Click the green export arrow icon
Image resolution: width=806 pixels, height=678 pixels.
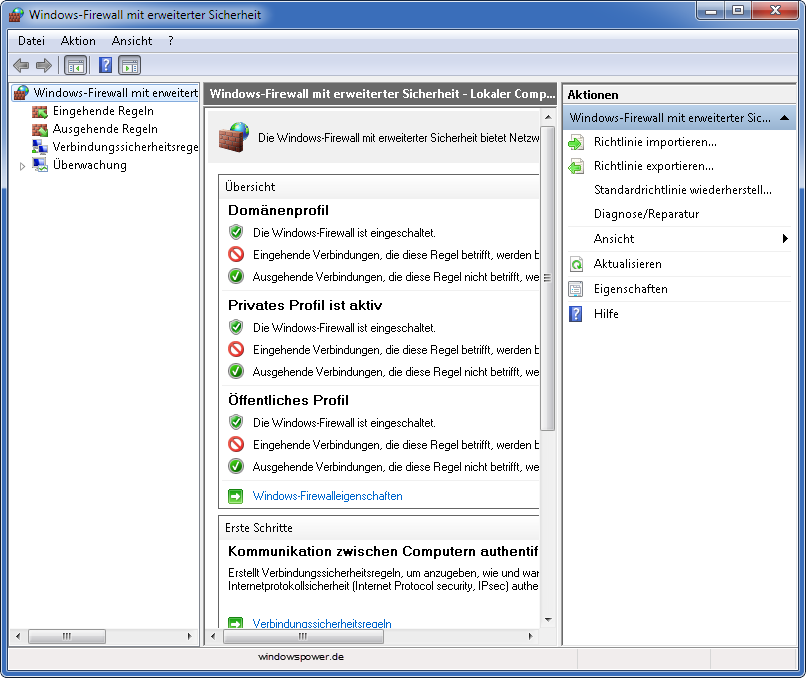[x=576, y=167]
